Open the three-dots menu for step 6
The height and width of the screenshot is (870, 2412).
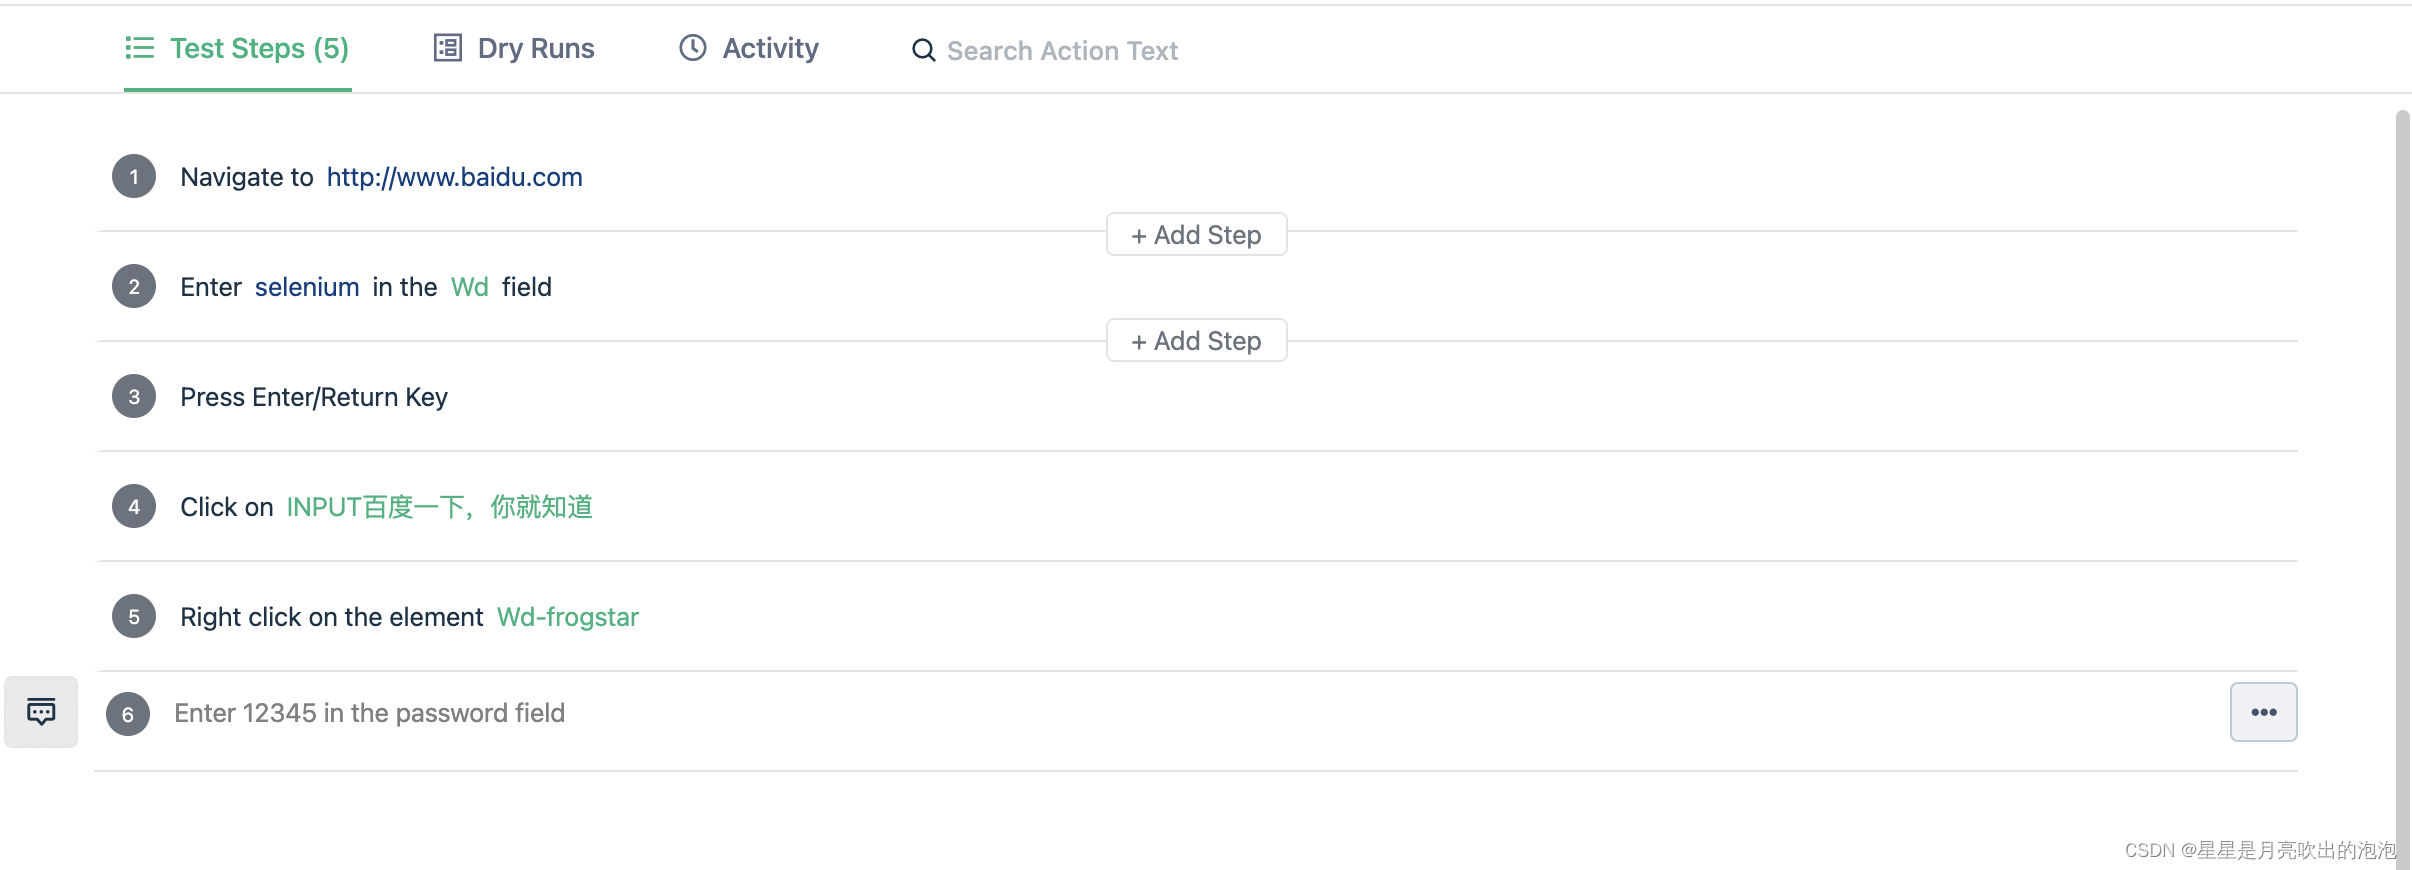coord(2263,712)
